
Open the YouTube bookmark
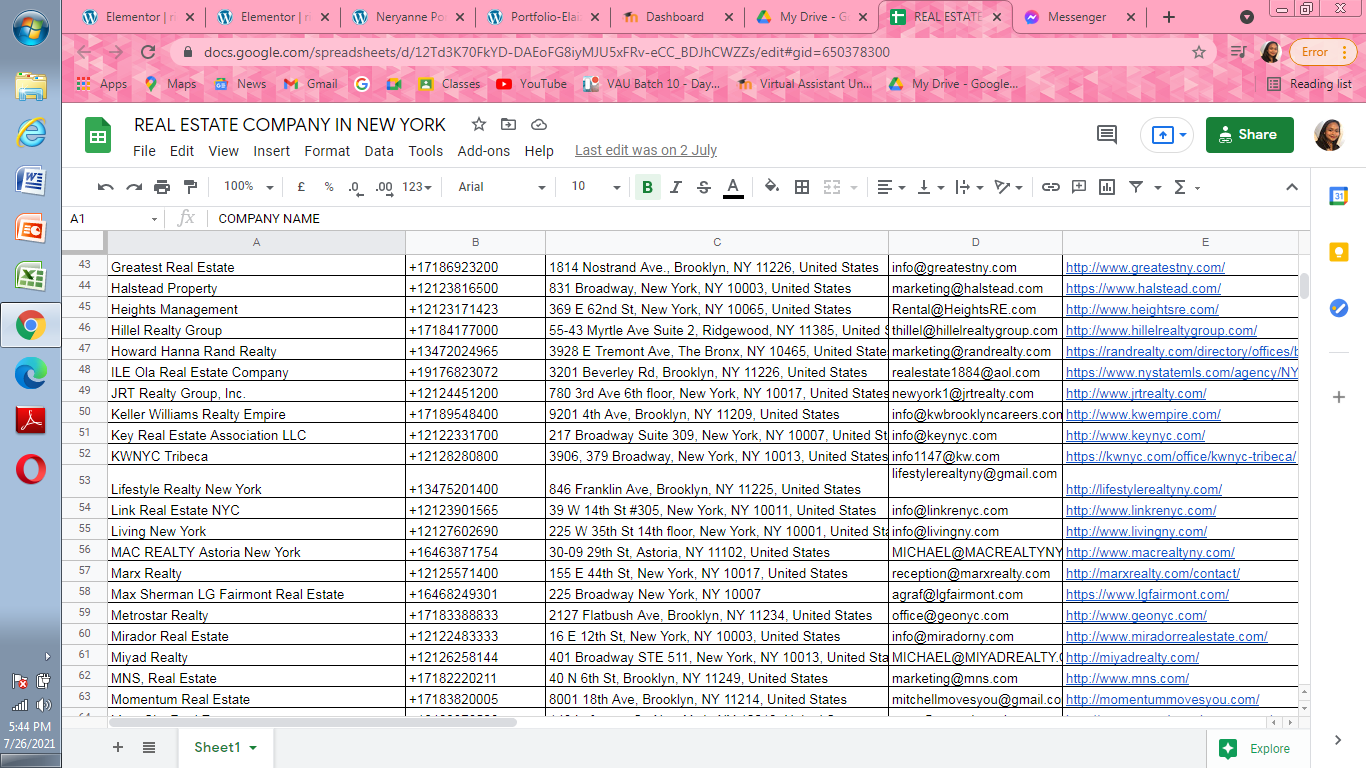pyautogui.click(x=532, y=84)
